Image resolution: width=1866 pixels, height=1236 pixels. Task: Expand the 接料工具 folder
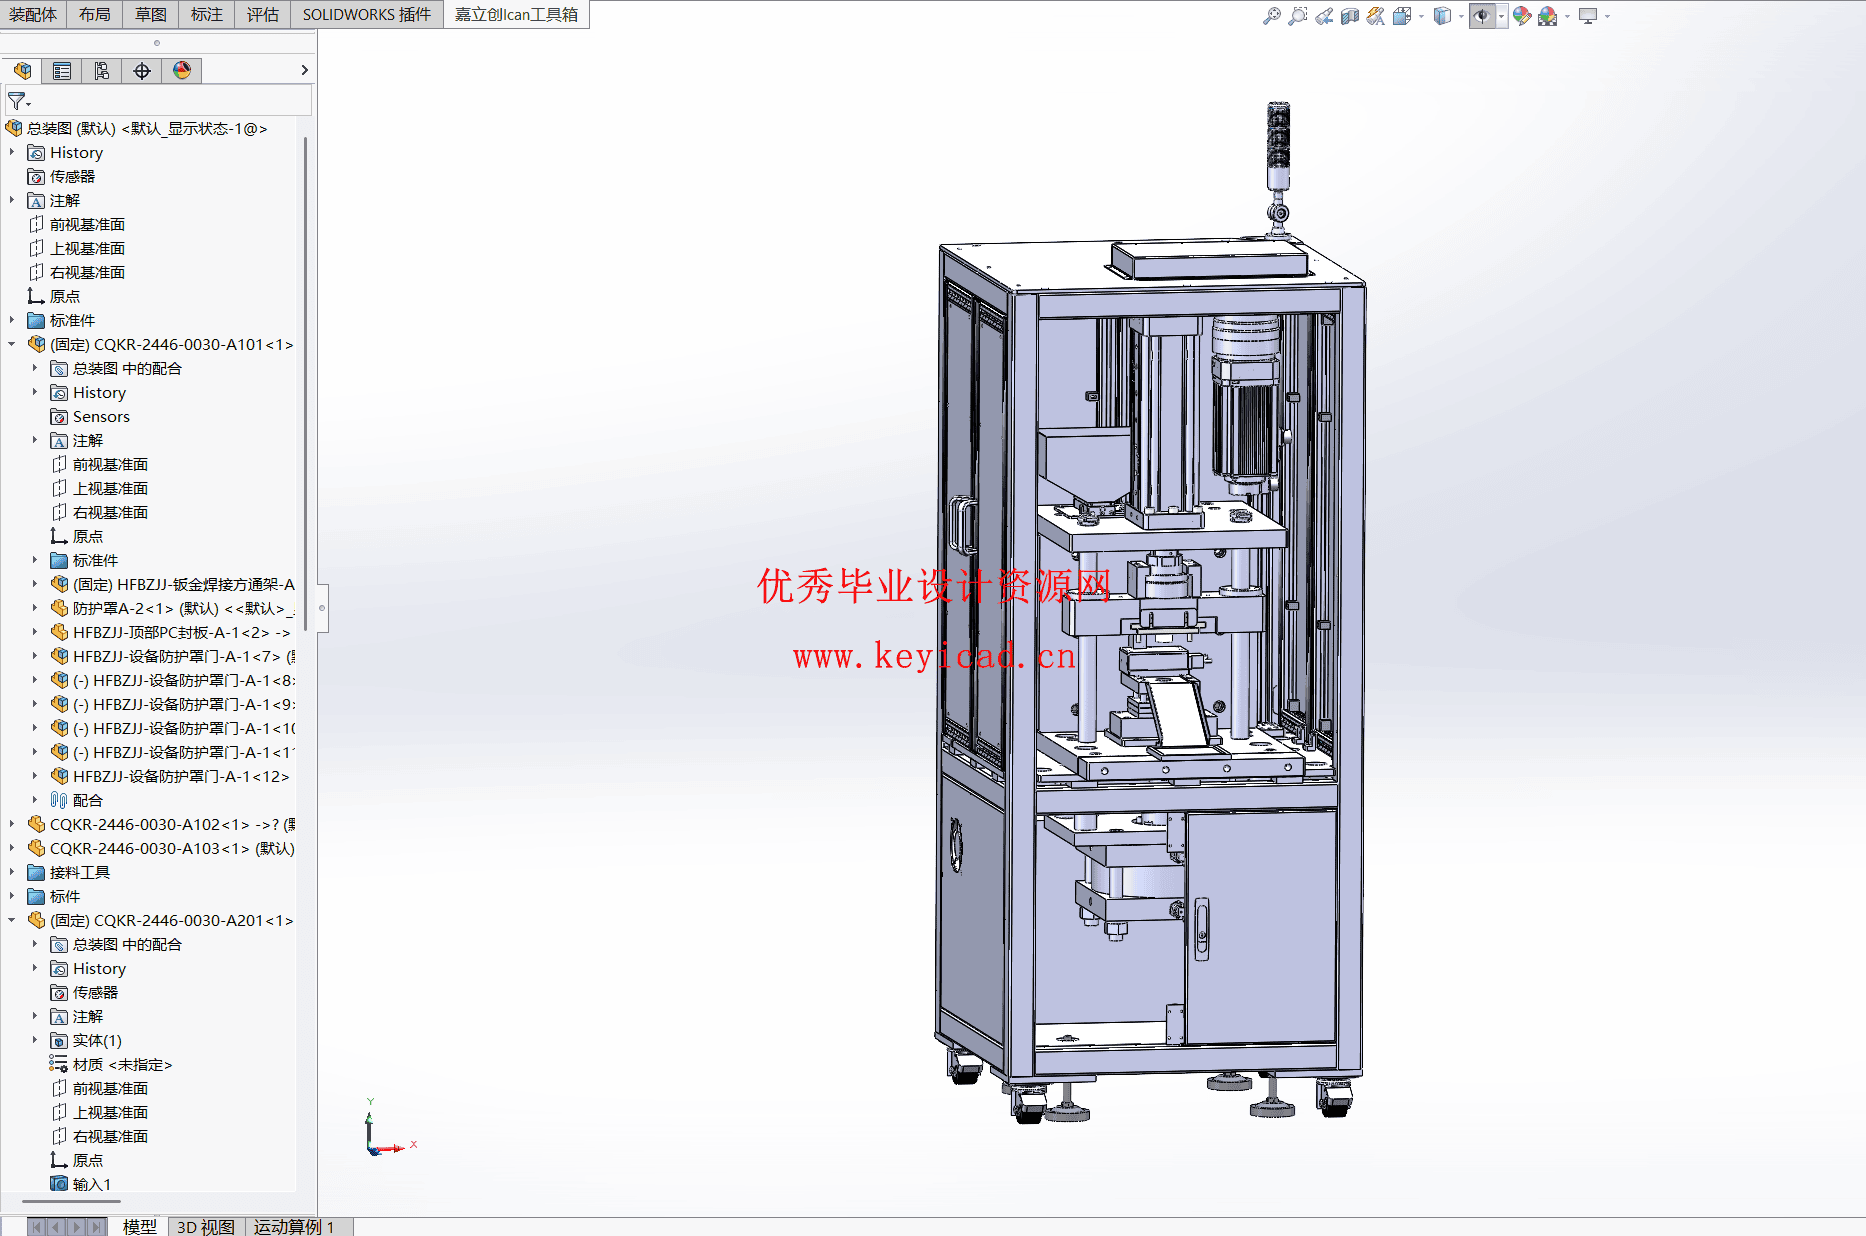pos(12,872)
